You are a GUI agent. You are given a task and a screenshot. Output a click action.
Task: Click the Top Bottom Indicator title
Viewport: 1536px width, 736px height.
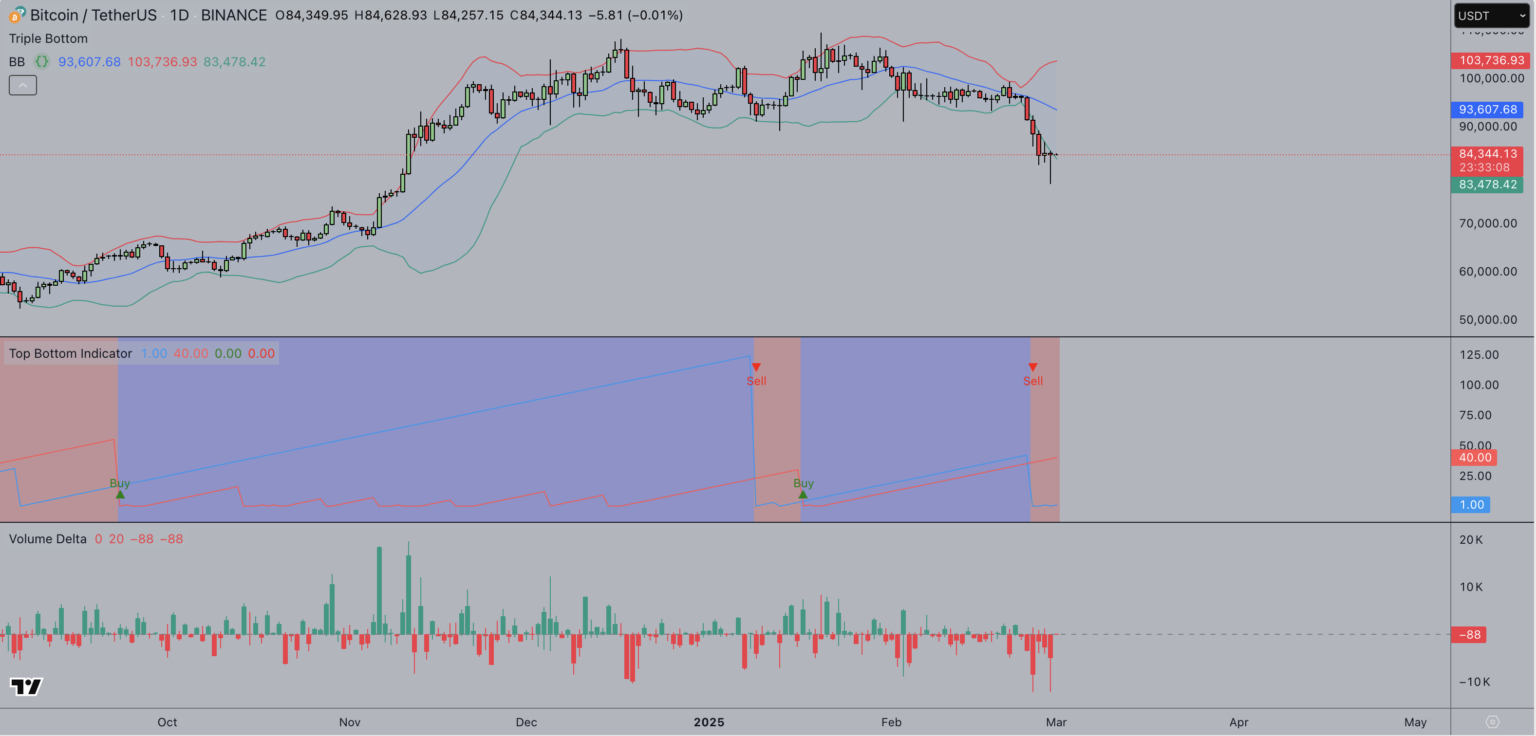(70, 353)
